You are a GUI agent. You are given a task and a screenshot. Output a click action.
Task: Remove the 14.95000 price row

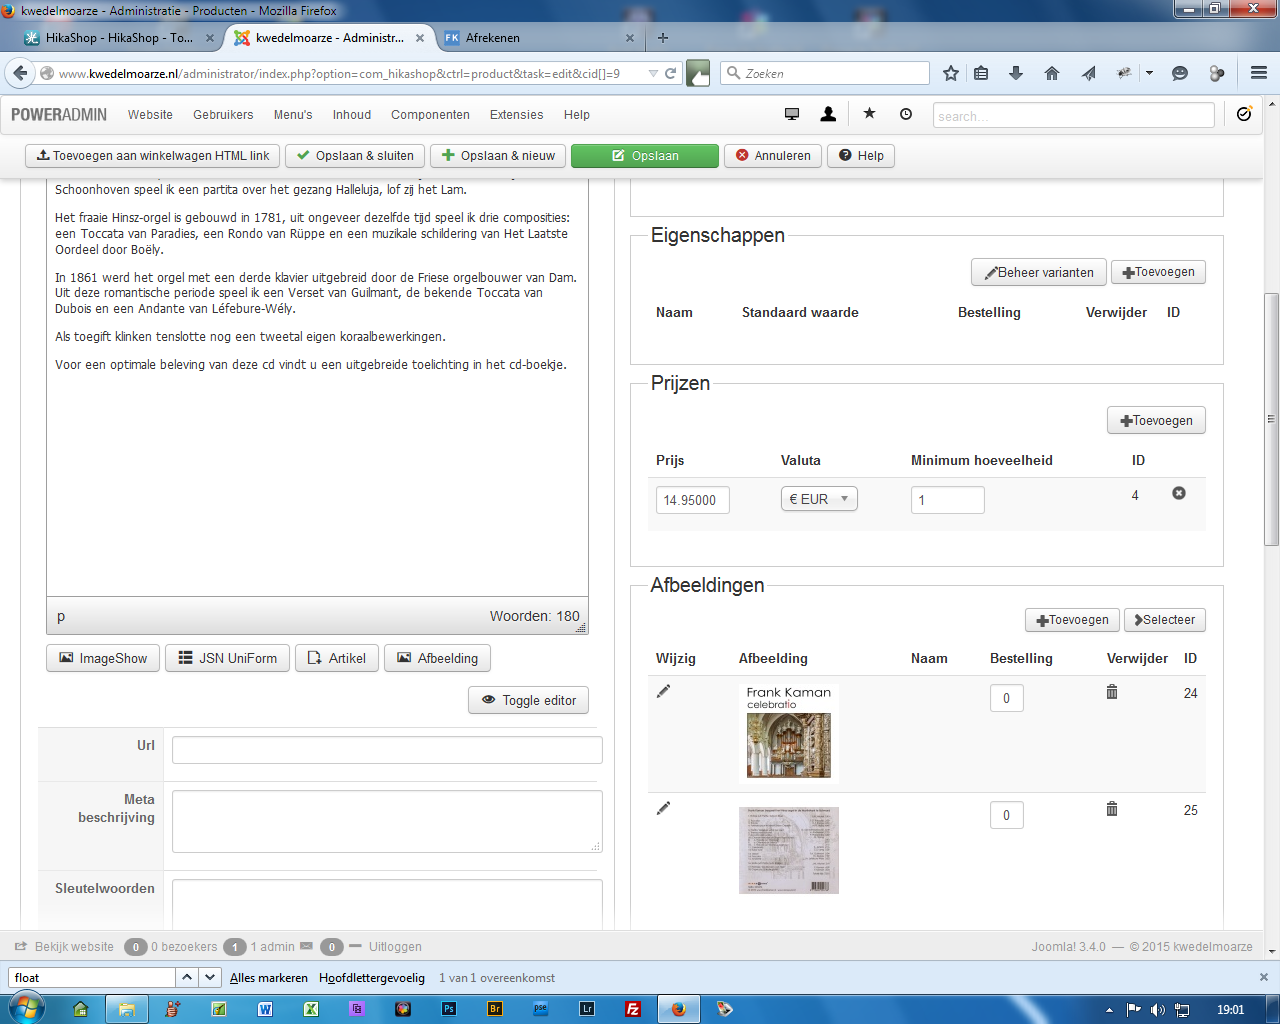tap(1179, 493)
